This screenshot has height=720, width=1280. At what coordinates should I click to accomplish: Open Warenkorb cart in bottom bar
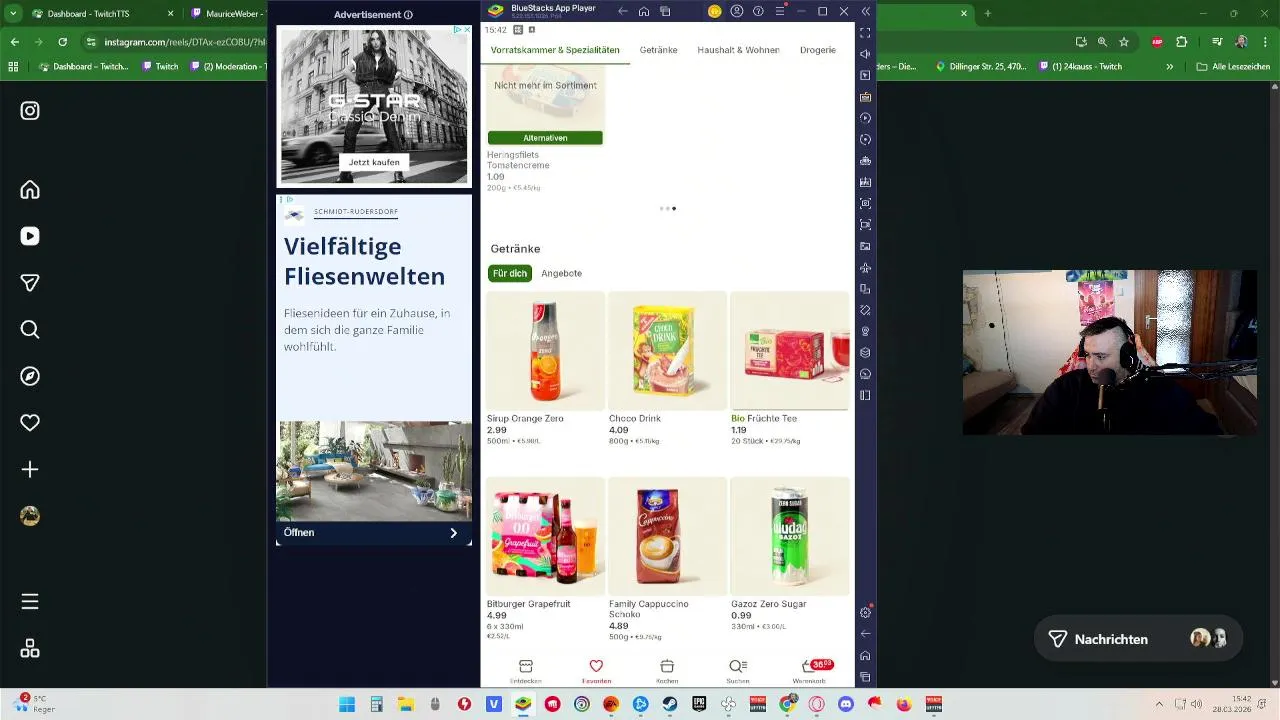point(810,671)
